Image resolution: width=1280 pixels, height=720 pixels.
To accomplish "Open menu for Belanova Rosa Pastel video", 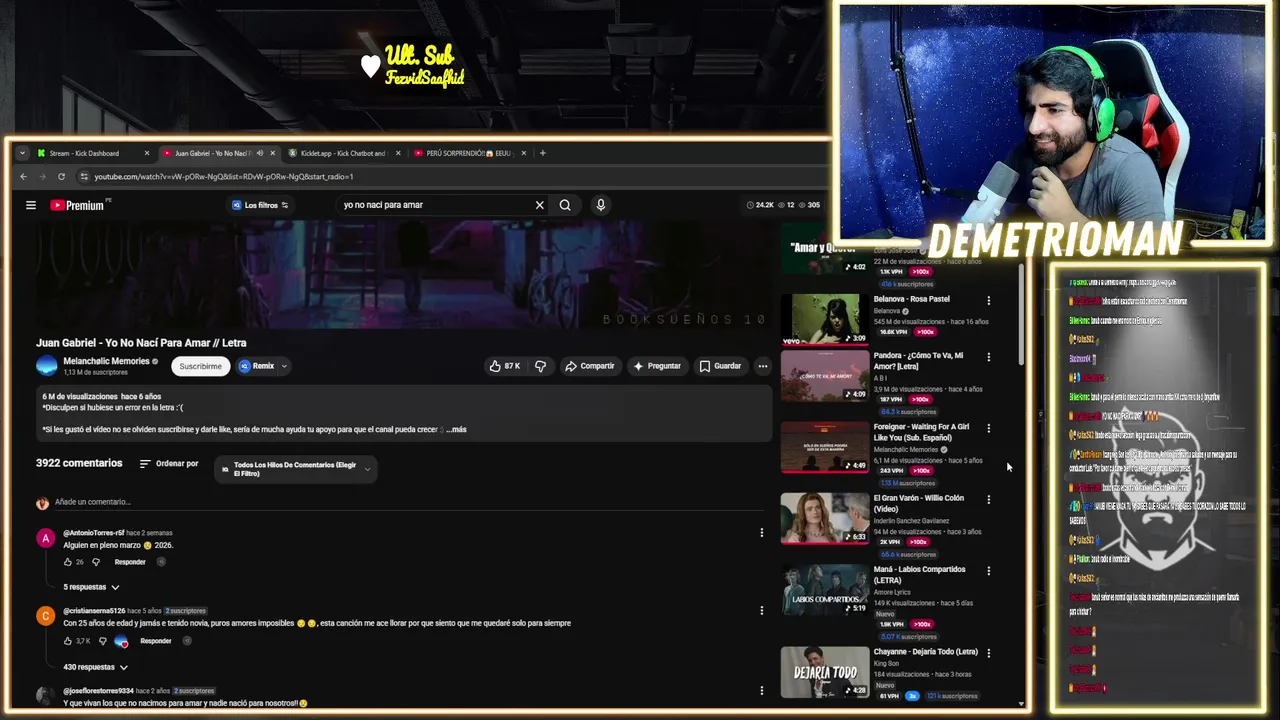I will (988, 300).
